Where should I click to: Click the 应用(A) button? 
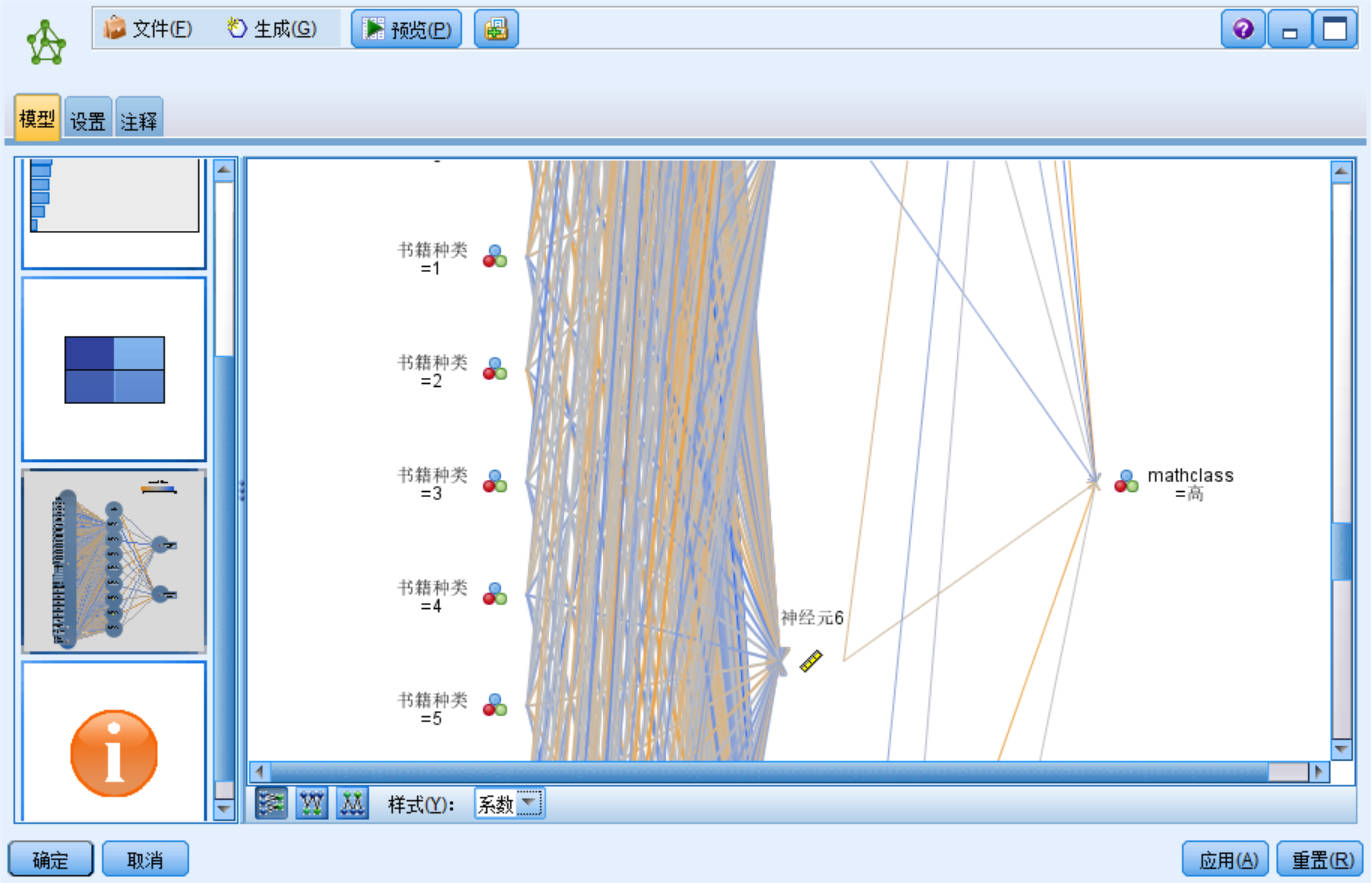coord(1226,859)
